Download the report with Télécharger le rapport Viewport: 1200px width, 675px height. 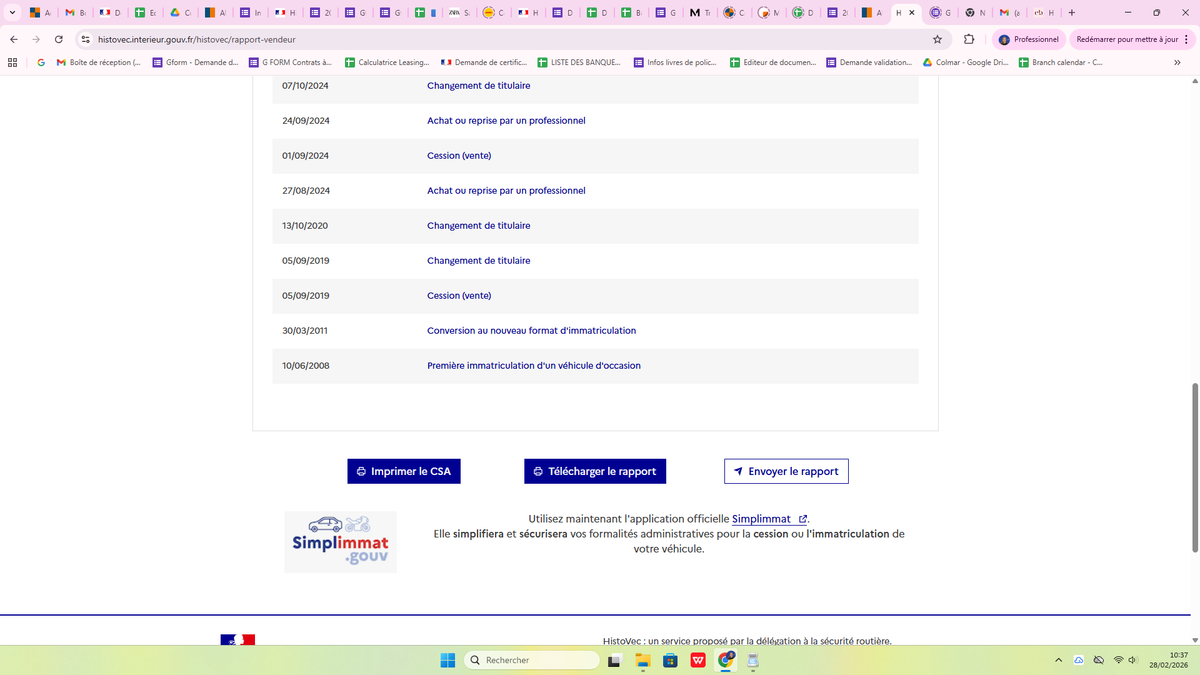pyautogui.click(x=595, y=471)
